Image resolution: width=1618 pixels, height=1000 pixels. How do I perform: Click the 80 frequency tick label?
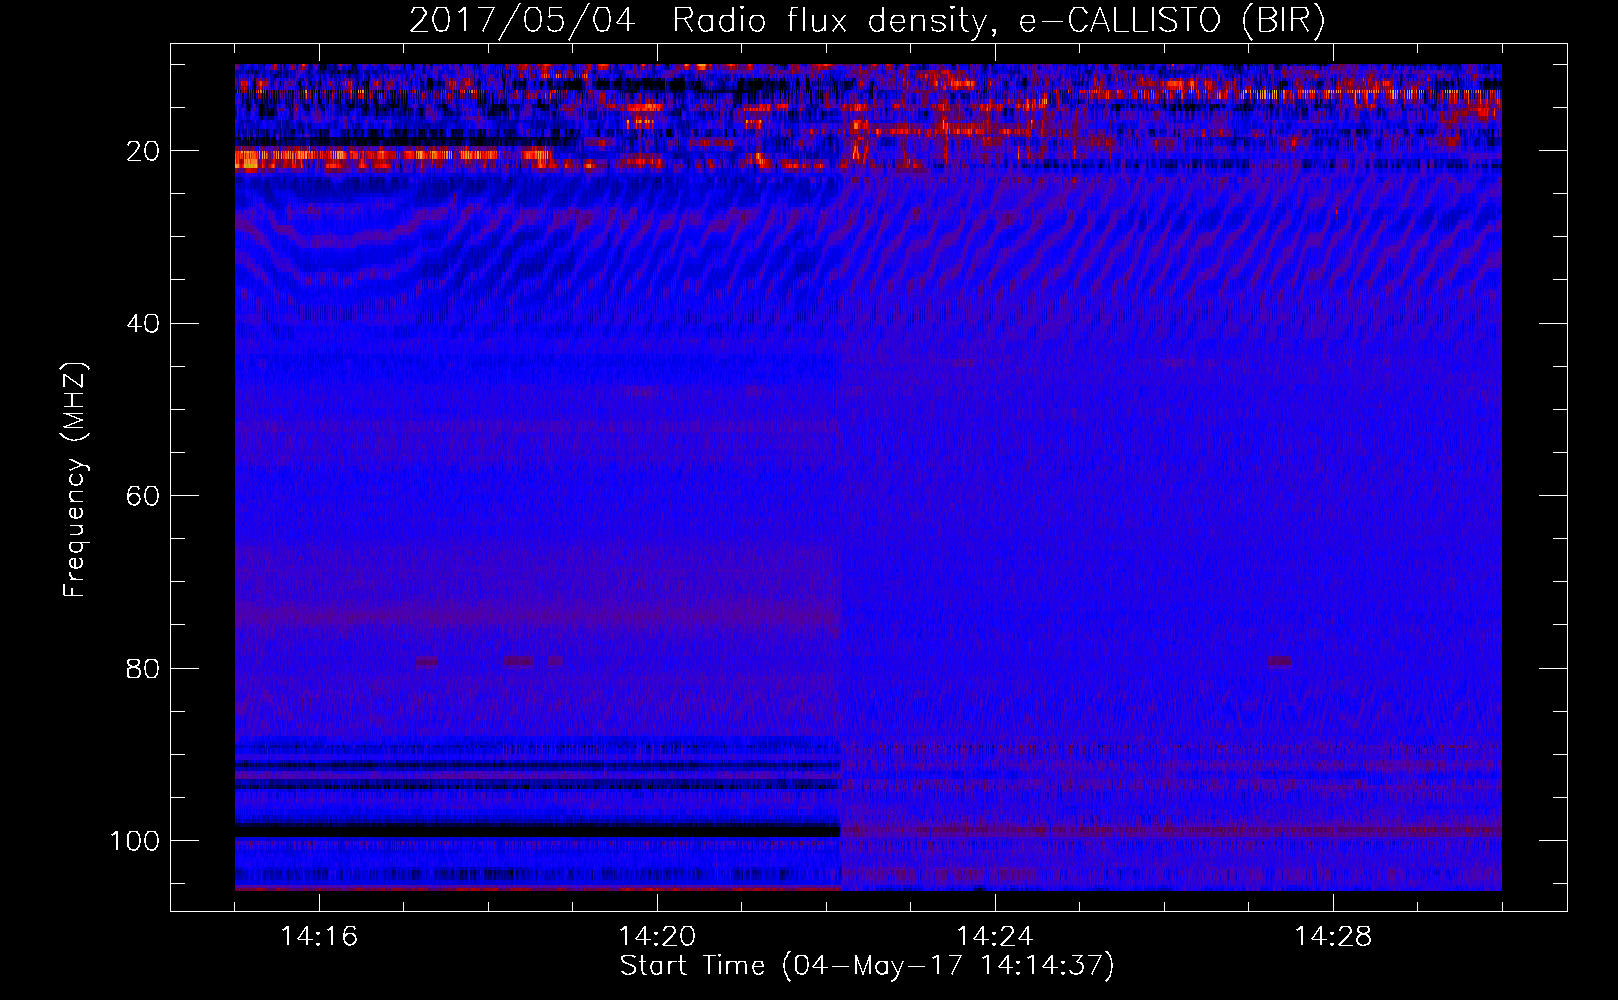[143, 668]
